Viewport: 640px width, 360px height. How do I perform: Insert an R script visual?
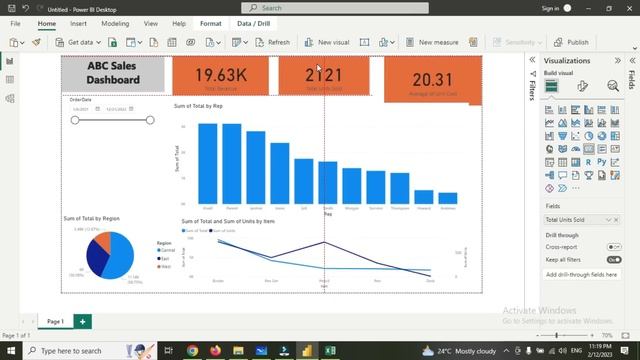click(589, 162)
